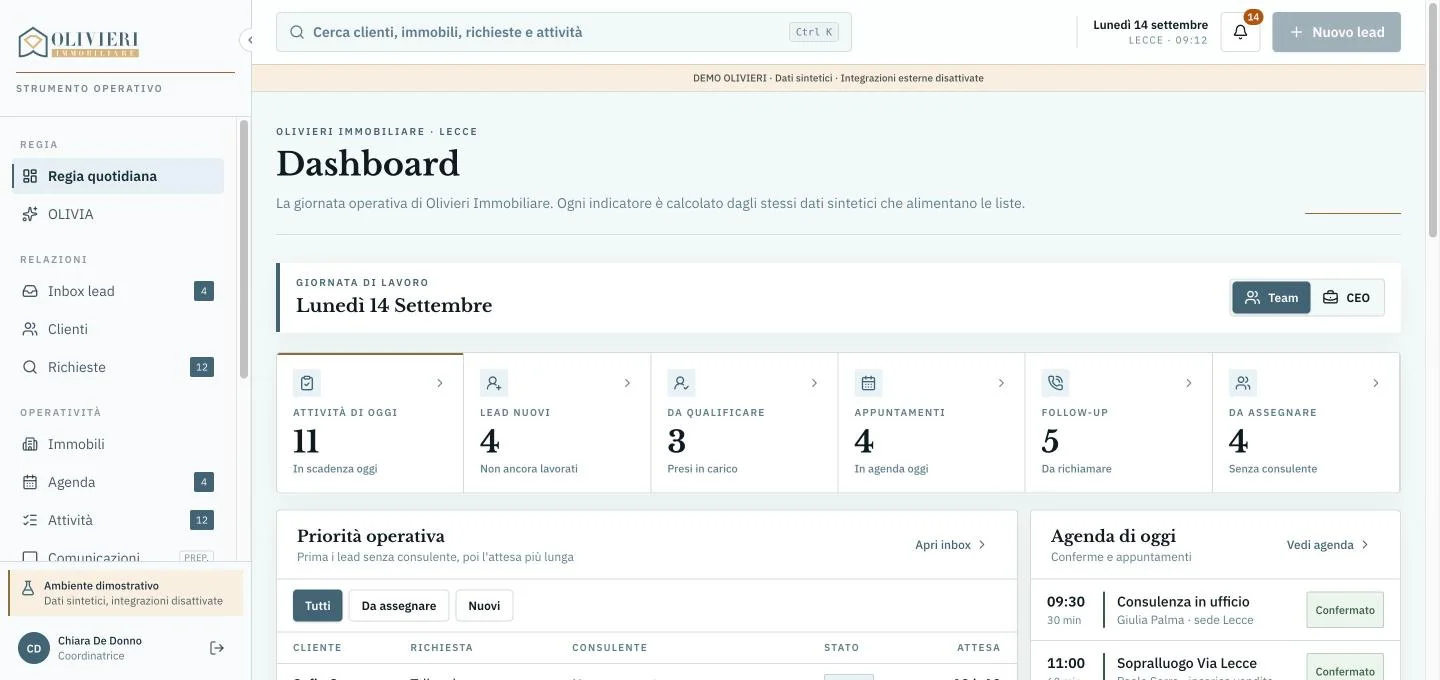Select the Tutti filter

click(x=318, y=606)
